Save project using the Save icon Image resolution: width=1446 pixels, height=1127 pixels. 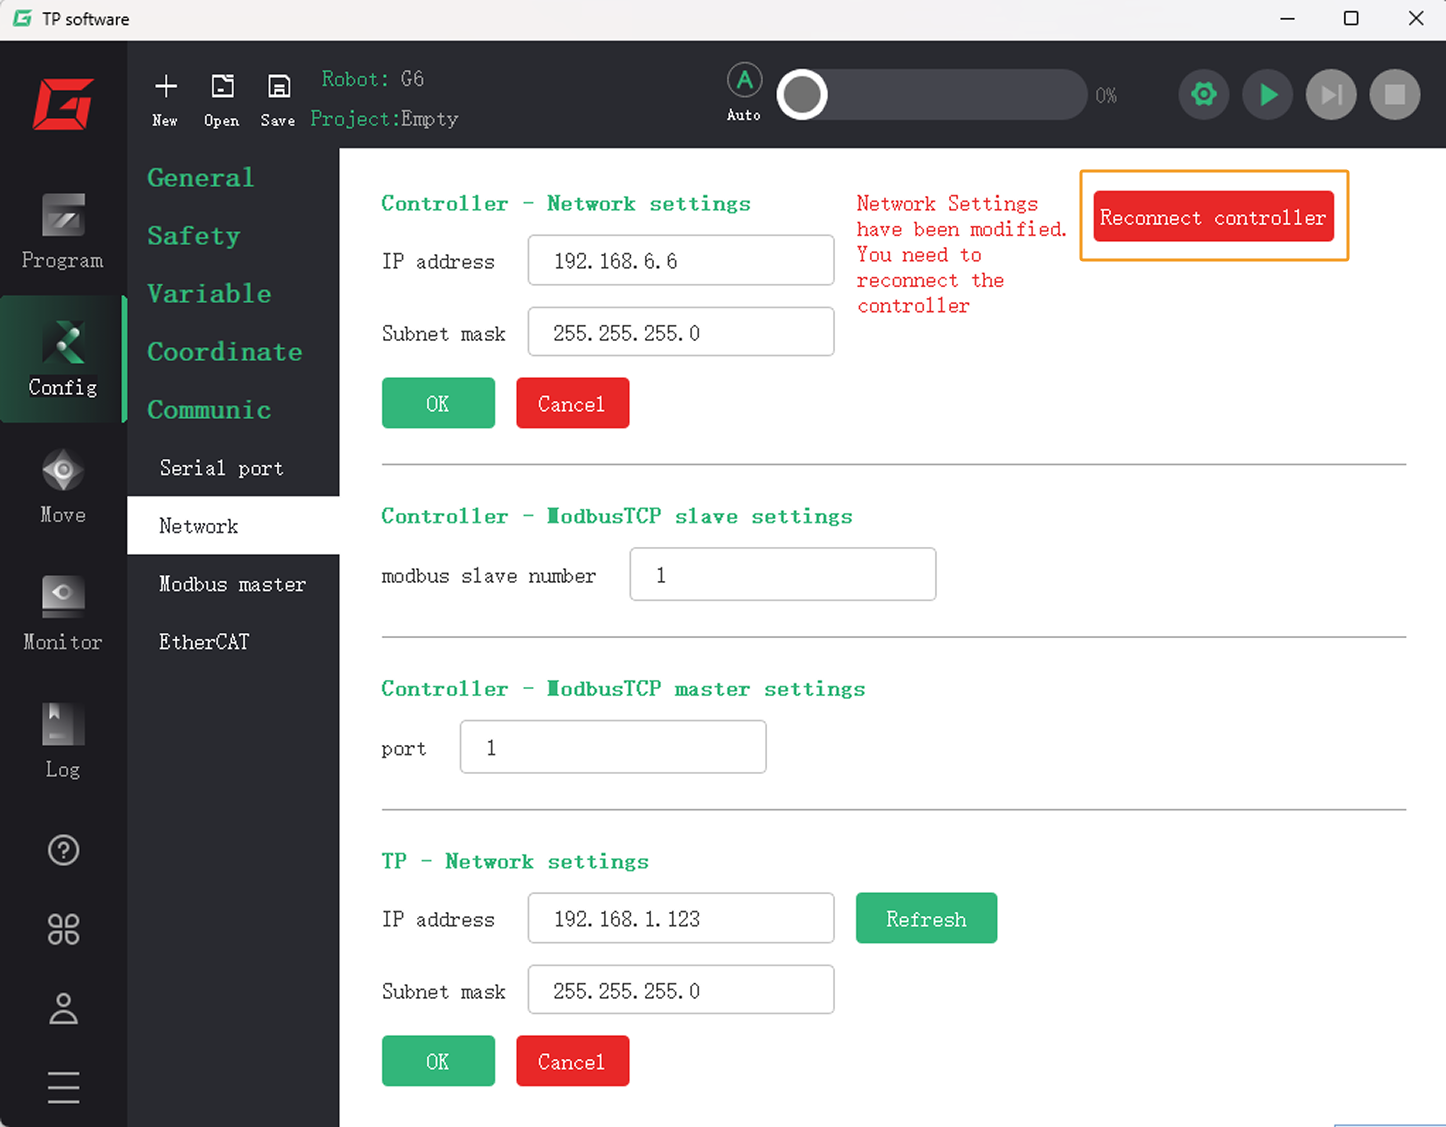point(278,99)
